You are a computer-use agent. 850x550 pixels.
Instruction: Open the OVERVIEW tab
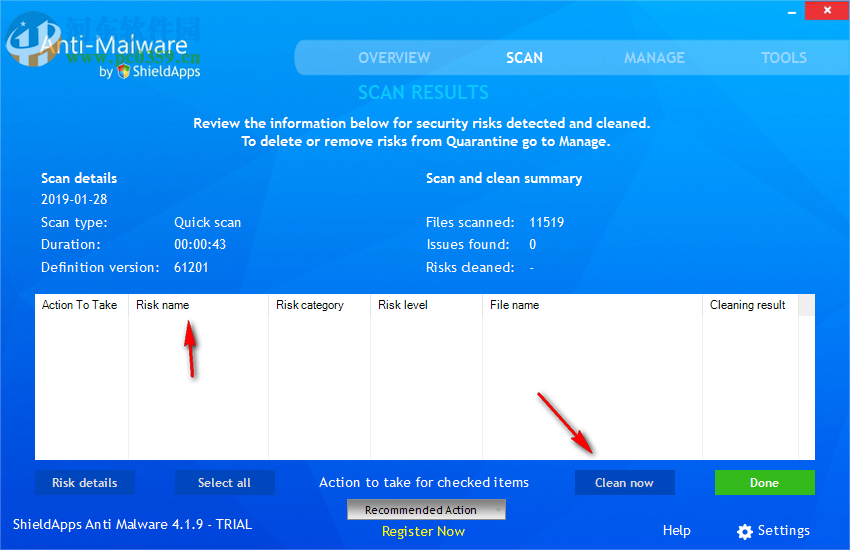(394, 57)
